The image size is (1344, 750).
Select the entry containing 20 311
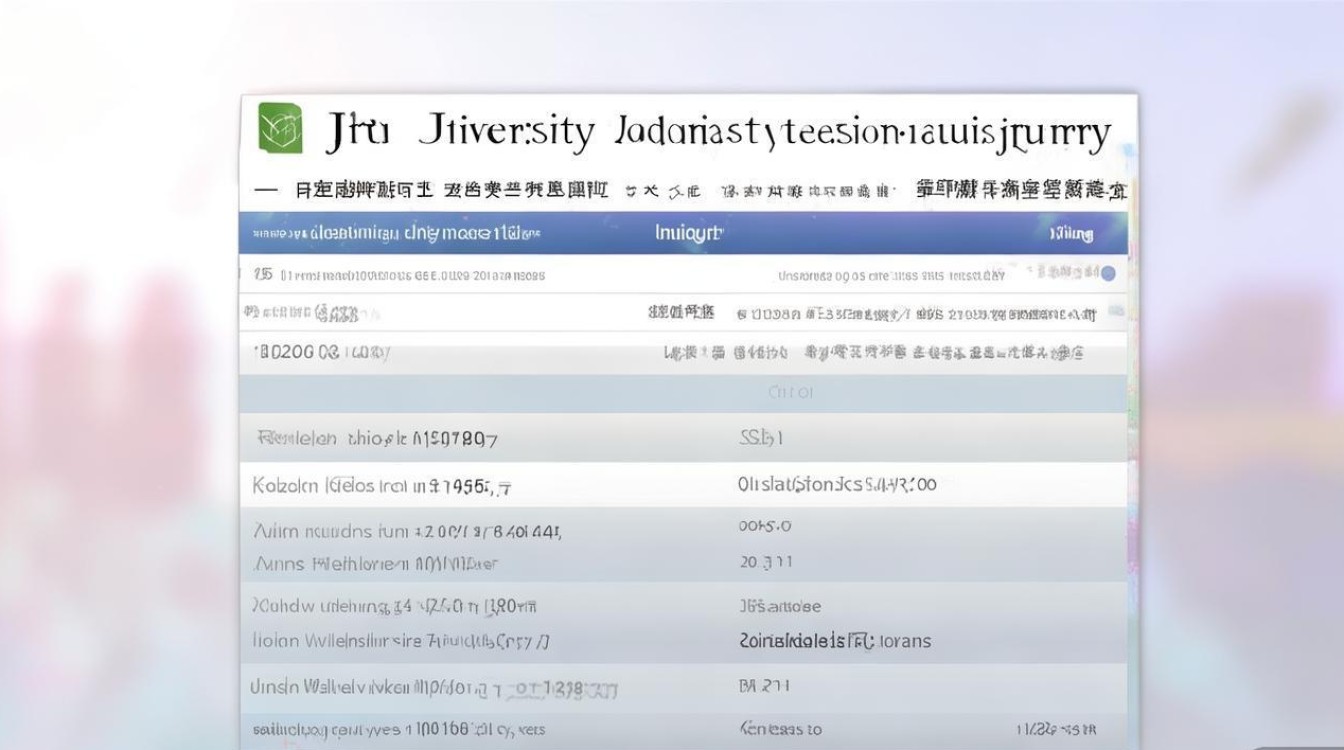775,562
